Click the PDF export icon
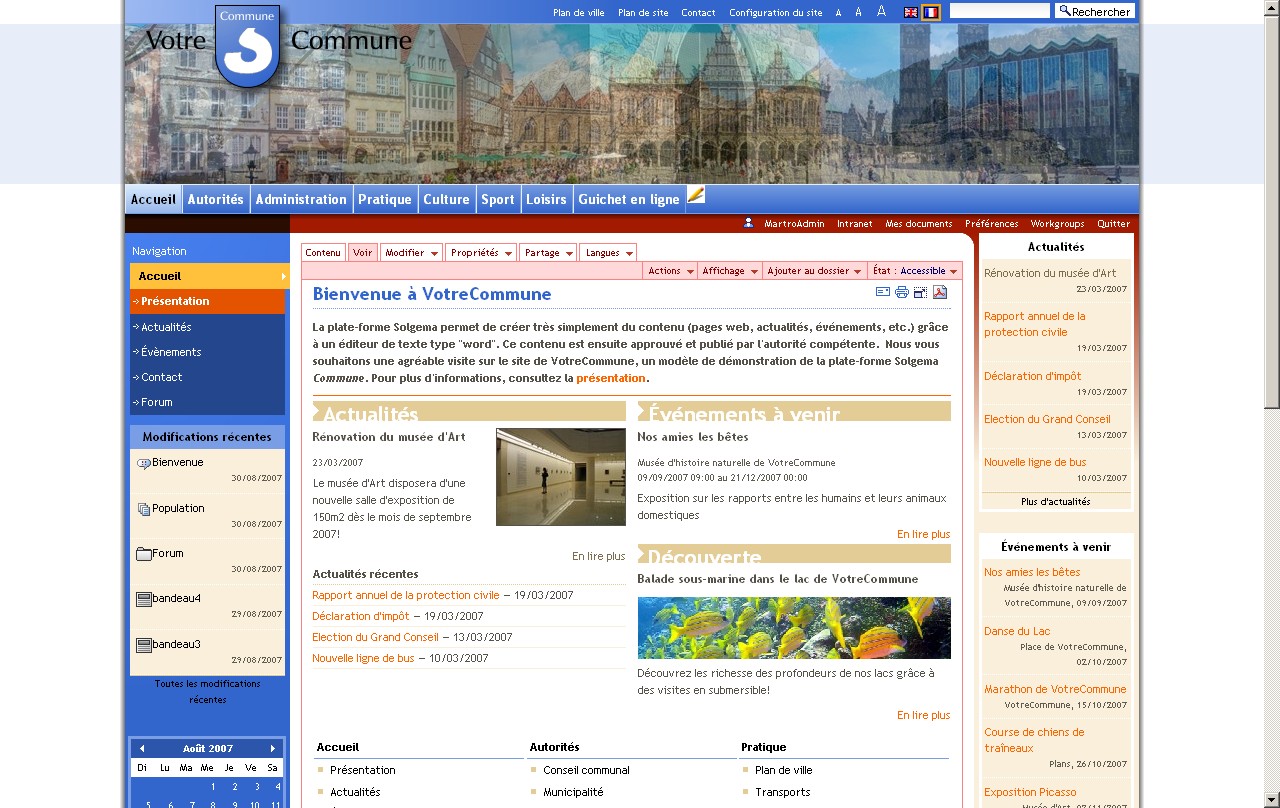This screenshot has height=808, width=1280. coord(940,292)
